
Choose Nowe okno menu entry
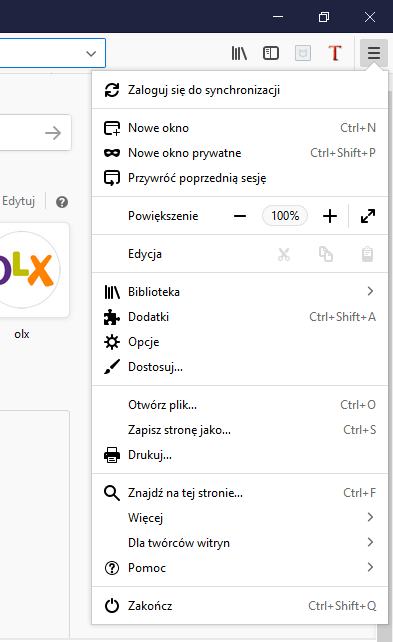point(240,128)
